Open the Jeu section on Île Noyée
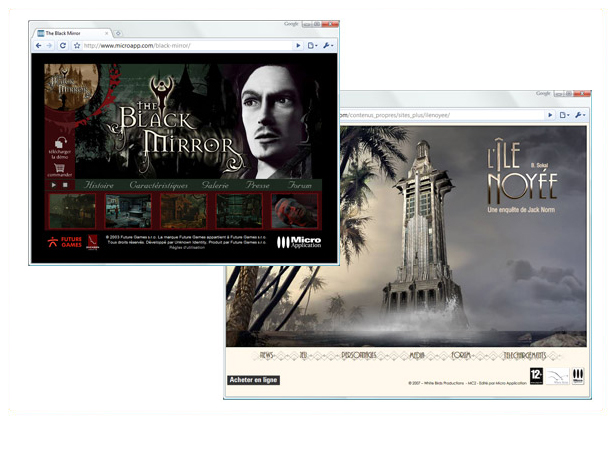 click(x=303, y=355)
